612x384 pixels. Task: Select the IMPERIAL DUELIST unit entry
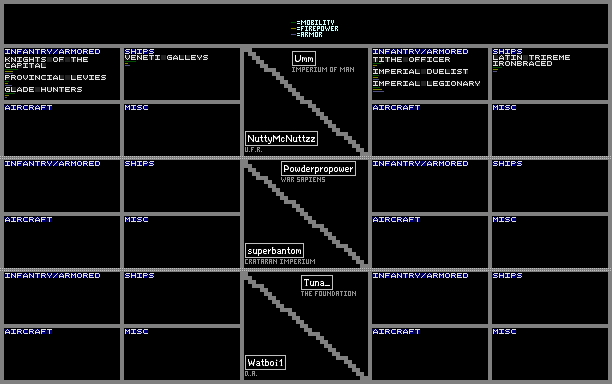(x=421, y=71)
